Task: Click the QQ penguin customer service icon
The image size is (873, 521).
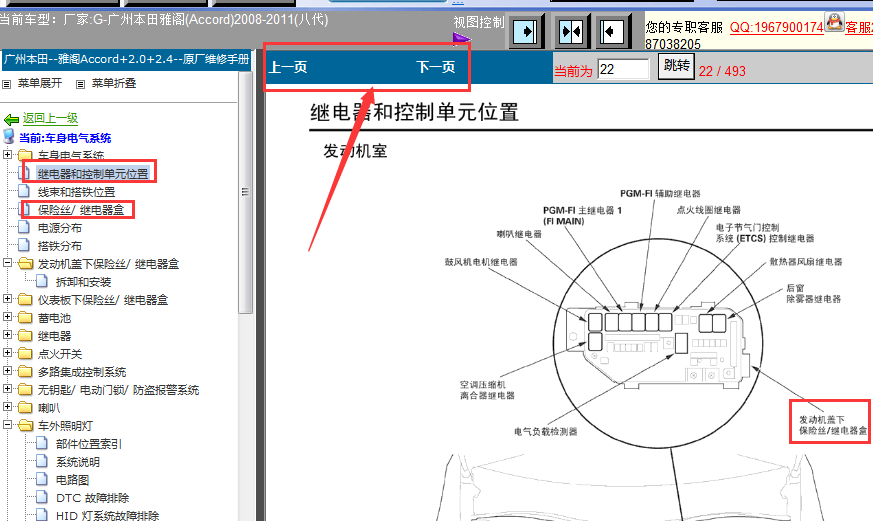Action: pos(833,22)
